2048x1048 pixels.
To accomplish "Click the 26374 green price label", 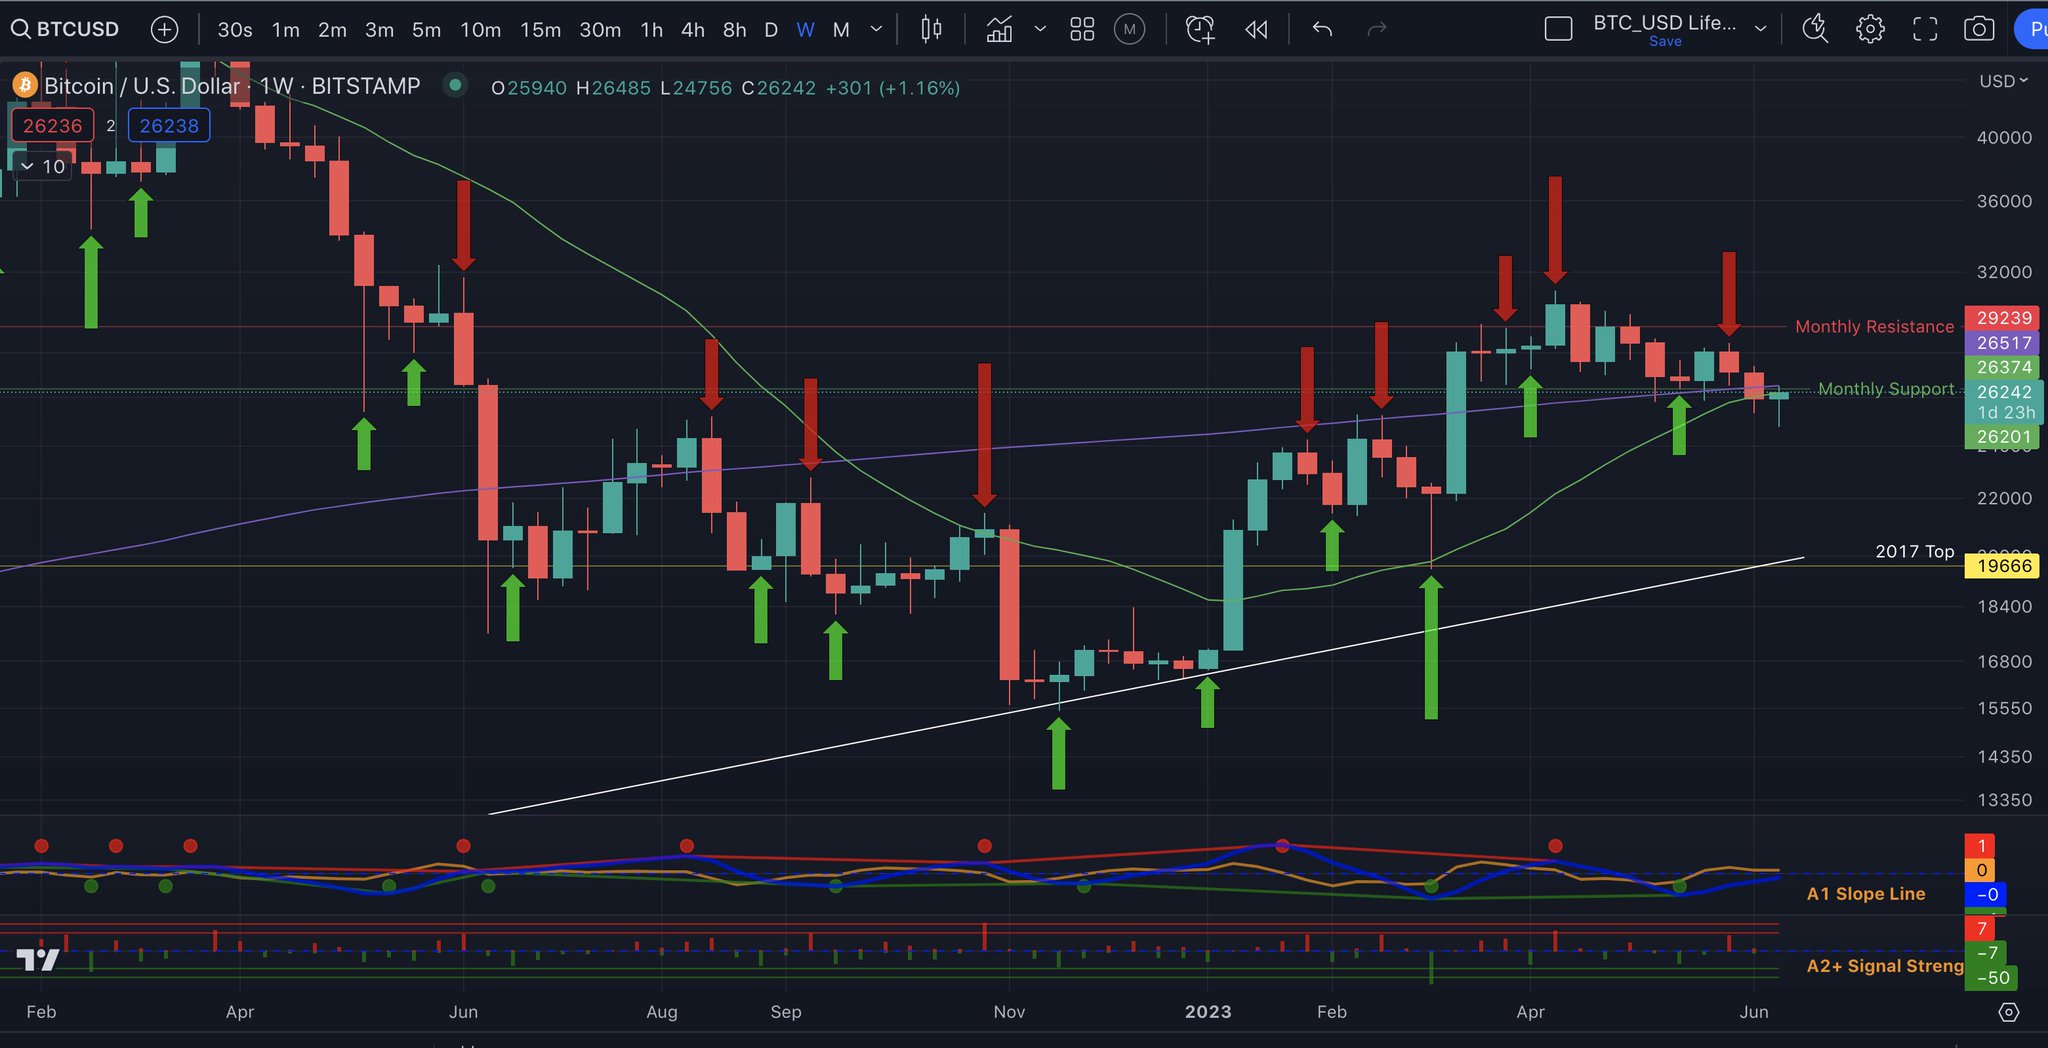I will (2004, 367).
